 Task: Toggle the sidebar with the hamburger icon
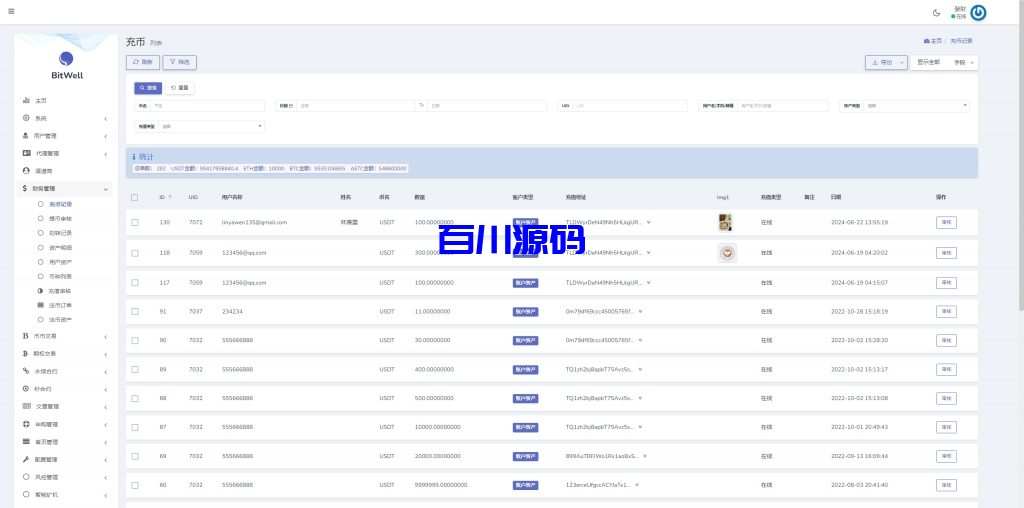(11, 12)
